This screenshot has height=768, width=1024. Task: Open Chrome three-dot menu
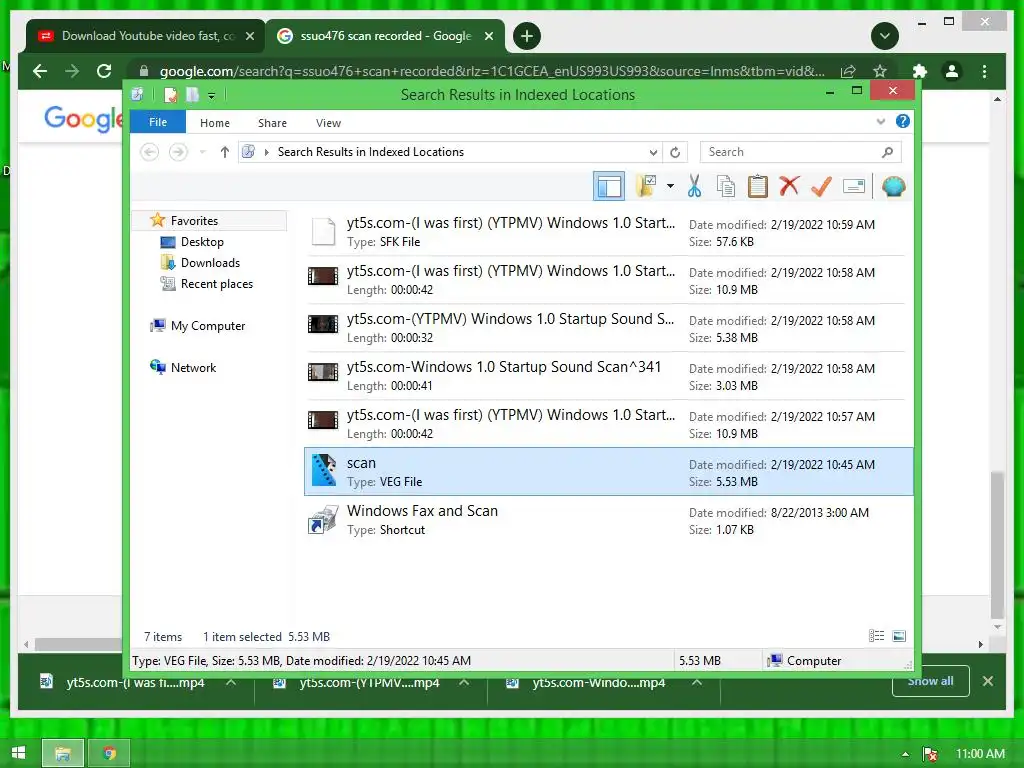click(985, 71)
